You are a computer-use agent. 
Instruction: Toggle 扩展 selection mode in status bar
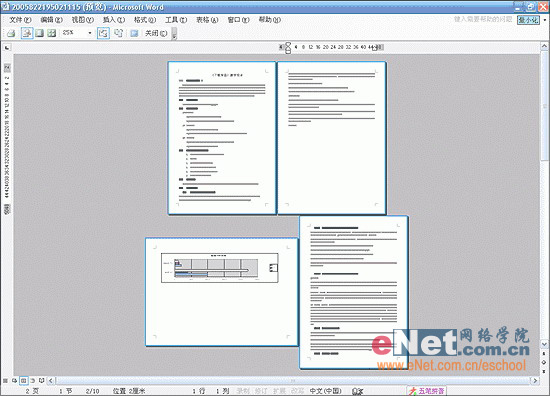[x=279, y=391]
